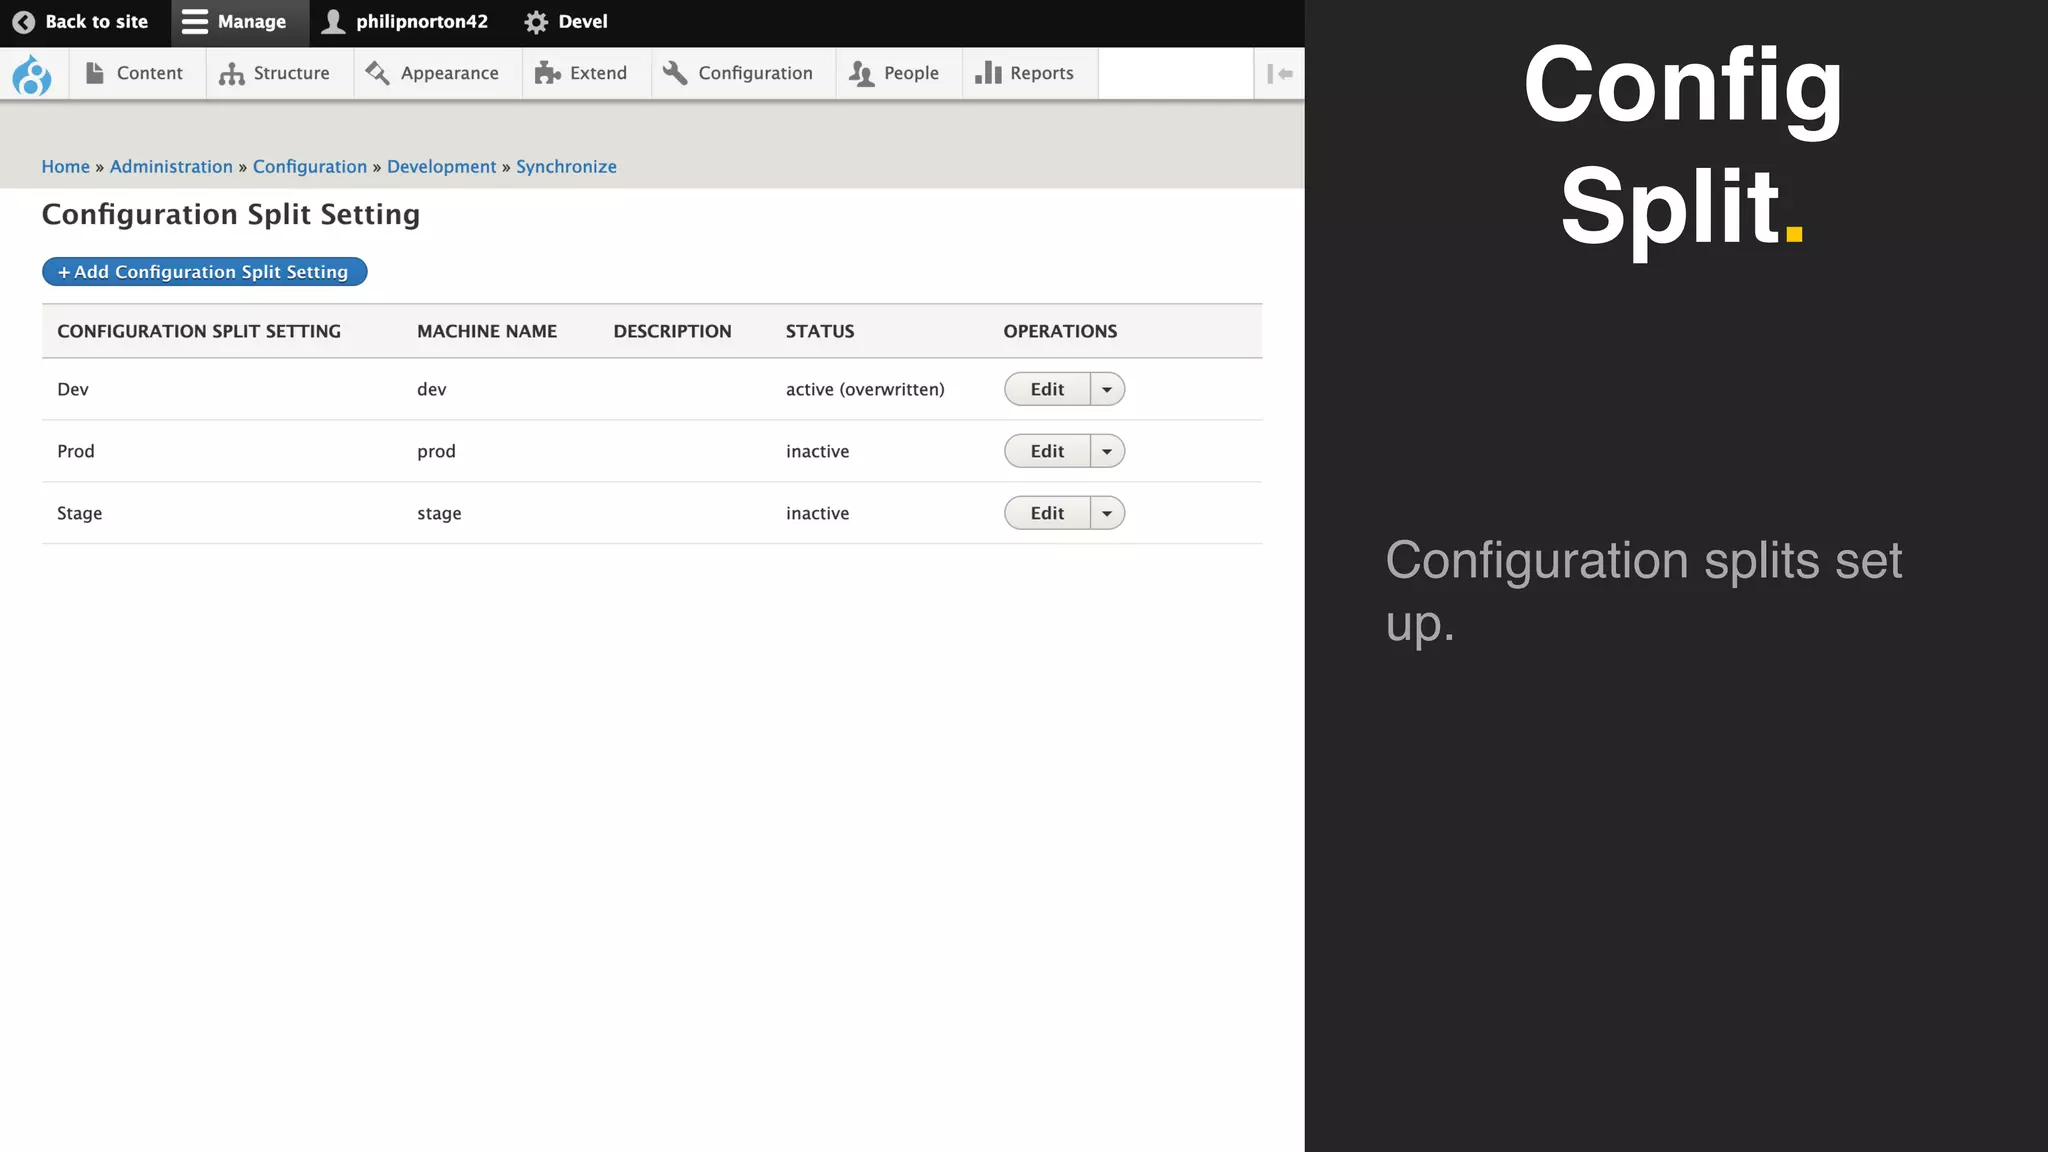Screen dimensions: 2048x1152
Task: Click the OPERATIONS column header
Action: click(1060, 331)
